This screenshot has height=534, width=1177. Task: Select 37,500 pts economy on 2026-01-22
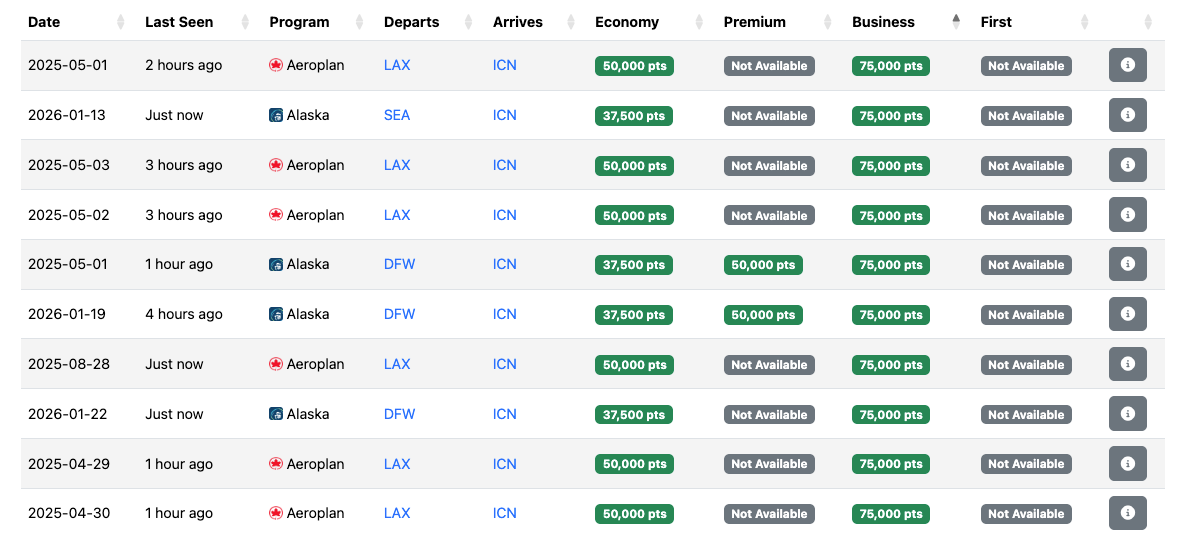click(x=634, y=415)
